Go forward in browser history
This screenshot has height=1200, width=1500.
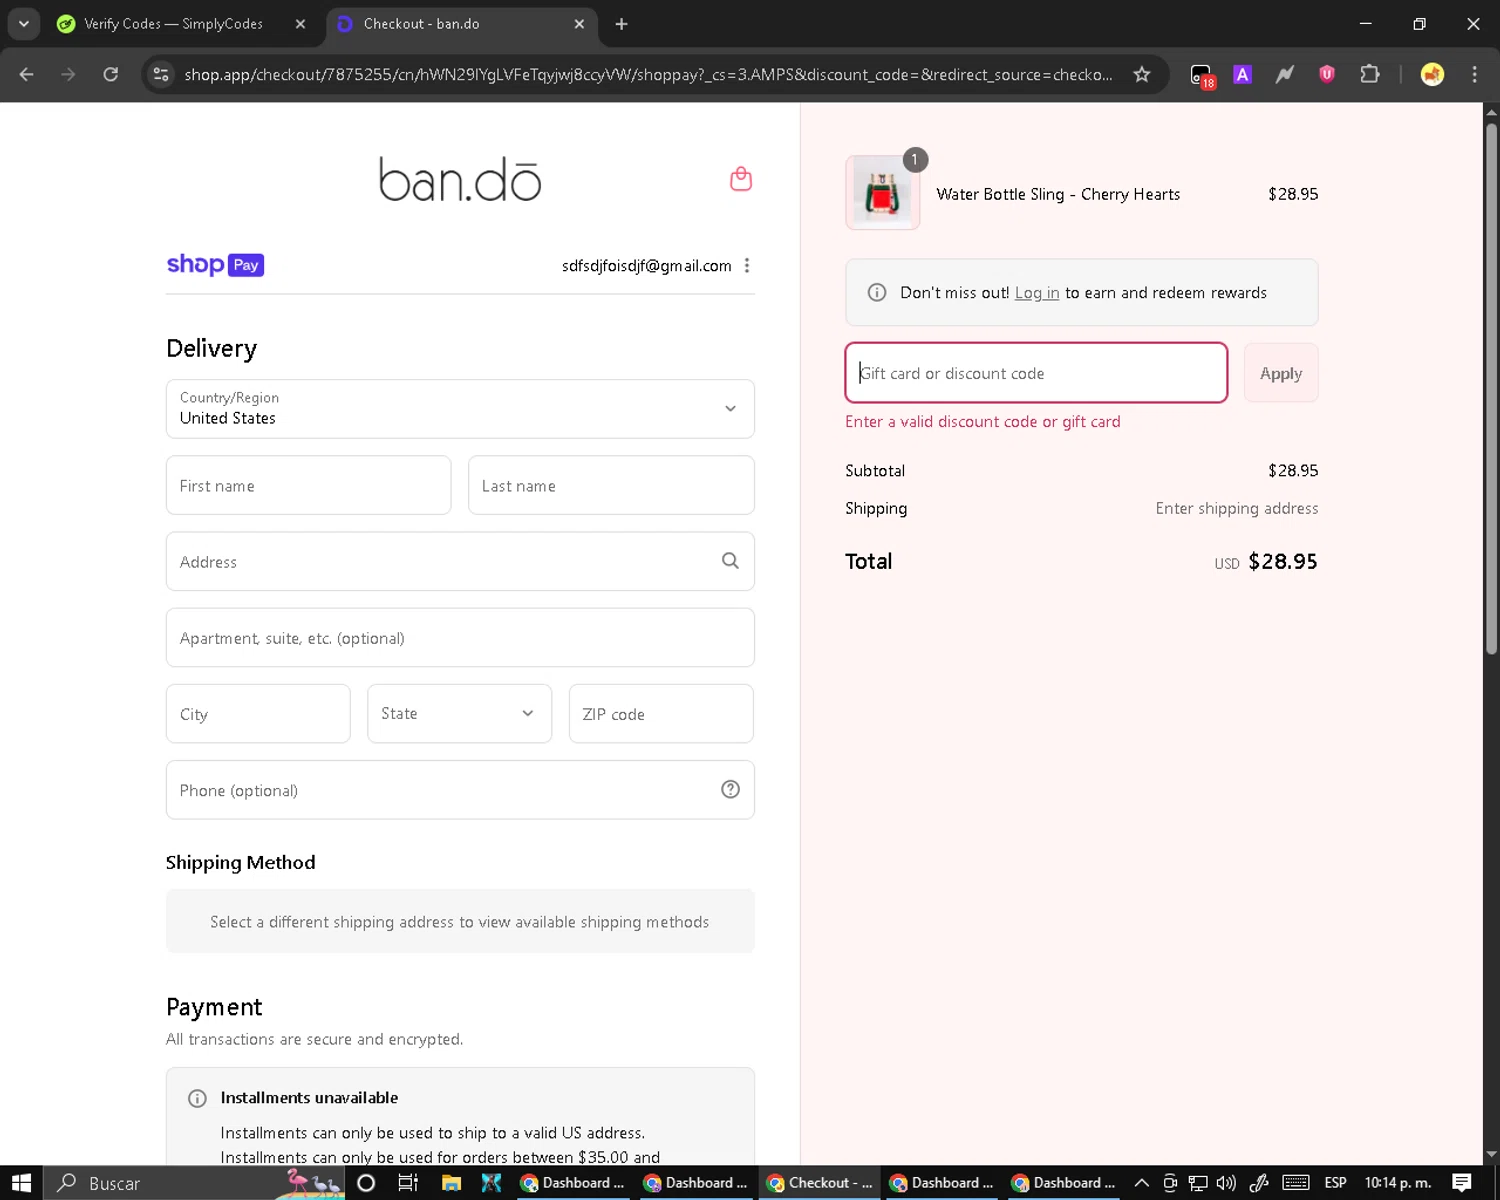coord(68,74)
